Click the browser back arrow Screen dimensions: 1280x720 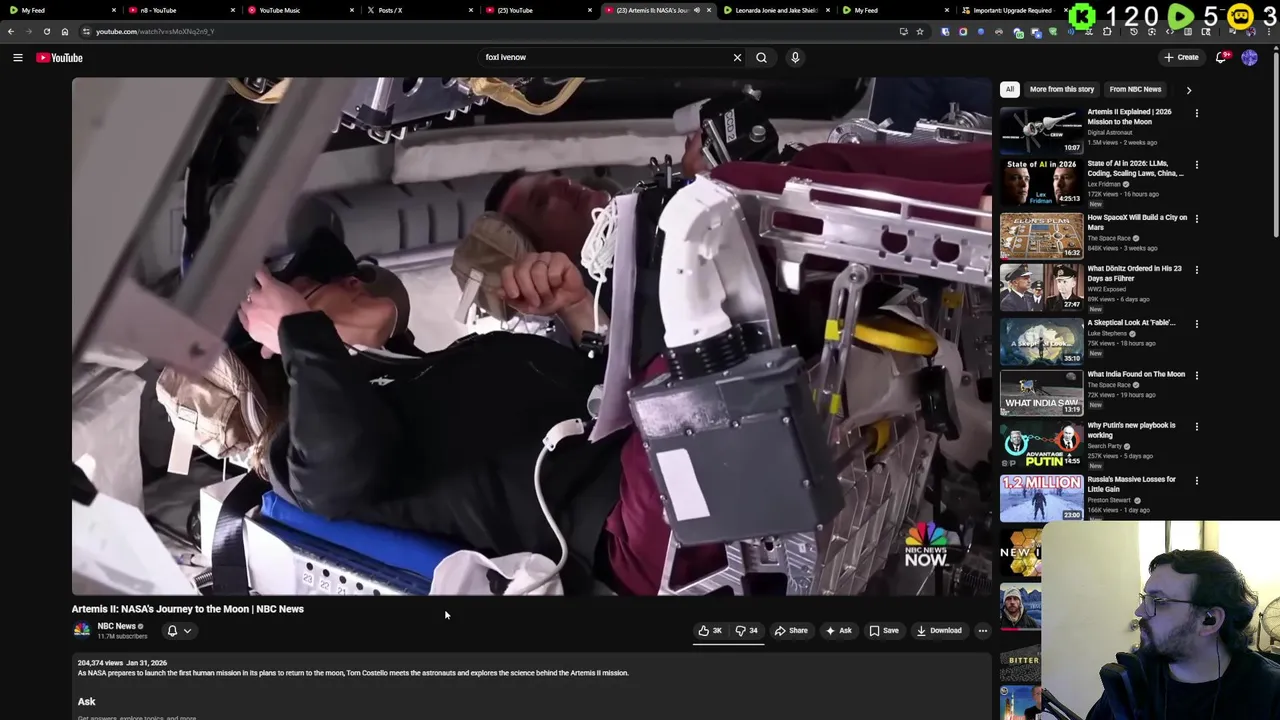(11, 32)
